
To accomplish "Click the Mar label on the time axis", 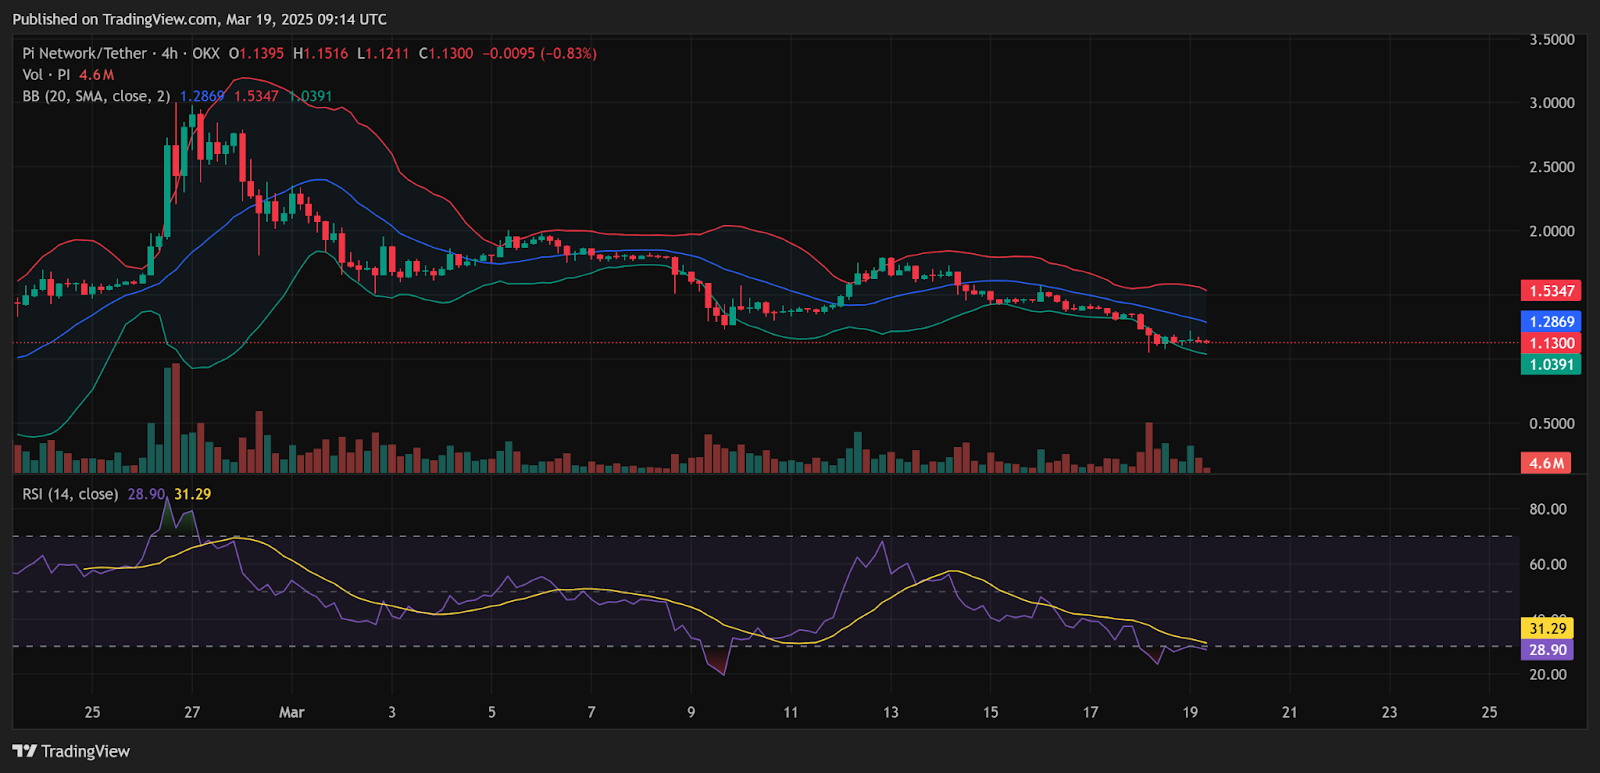I will 291,712.
